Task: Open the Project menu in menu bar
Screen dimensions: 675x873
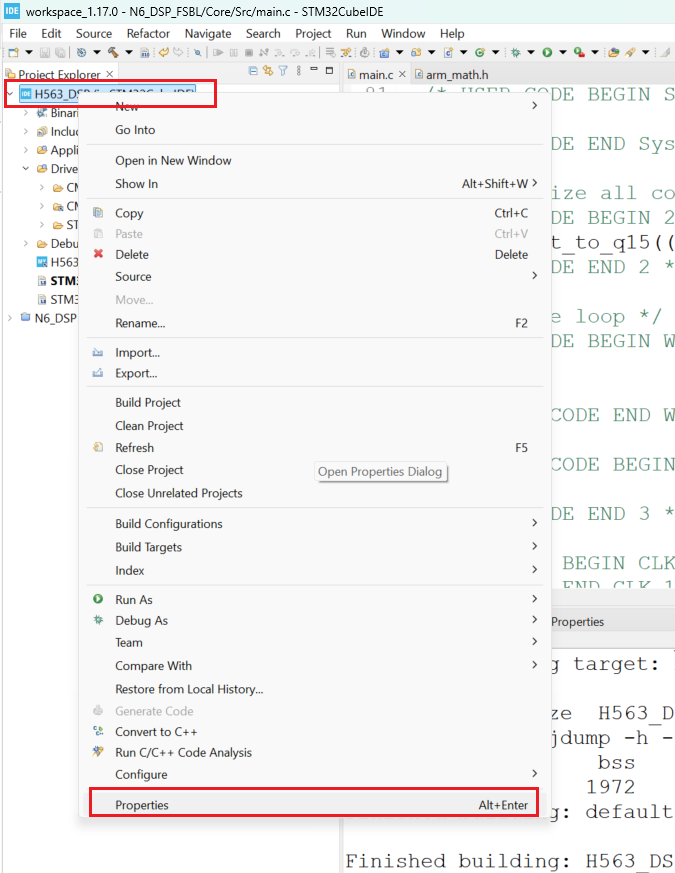Action: (x=313, y=33)
